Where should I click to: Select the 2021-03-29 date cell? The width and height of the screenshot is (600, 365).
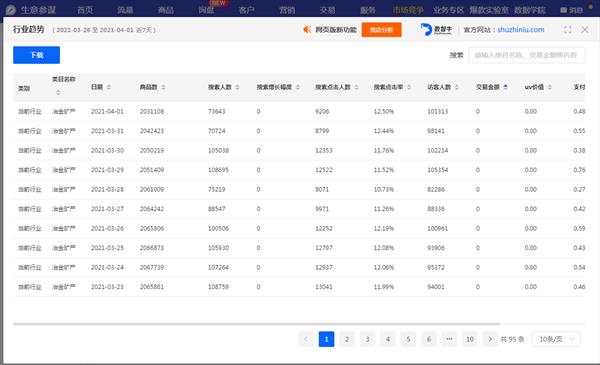tap(107, 170)
